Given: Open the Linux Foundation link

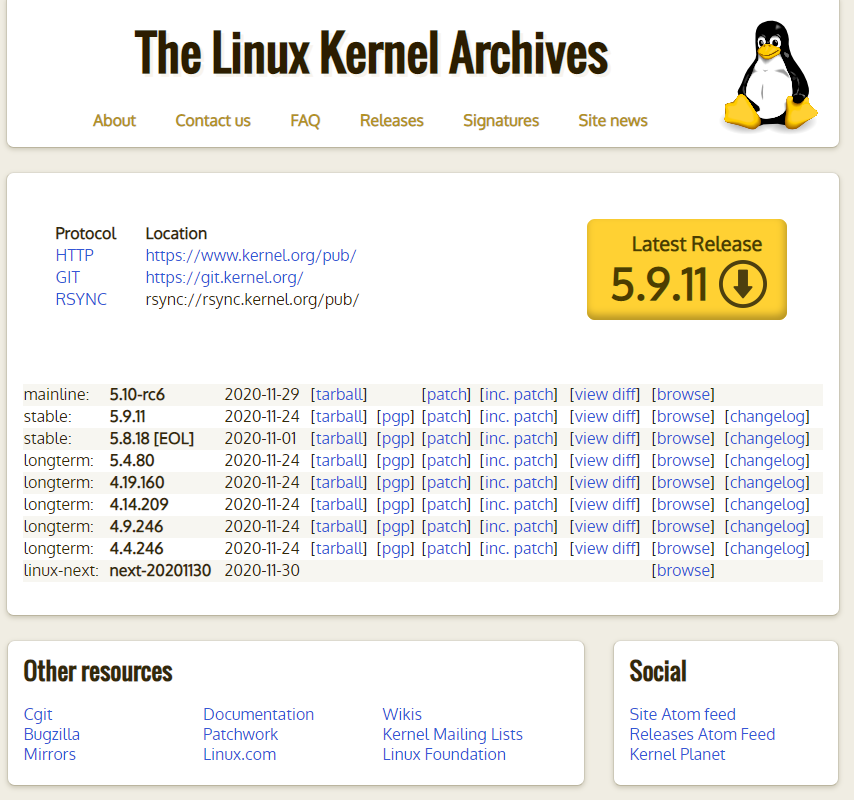Looking at the screenshot, I should click(x=444, y=754).
